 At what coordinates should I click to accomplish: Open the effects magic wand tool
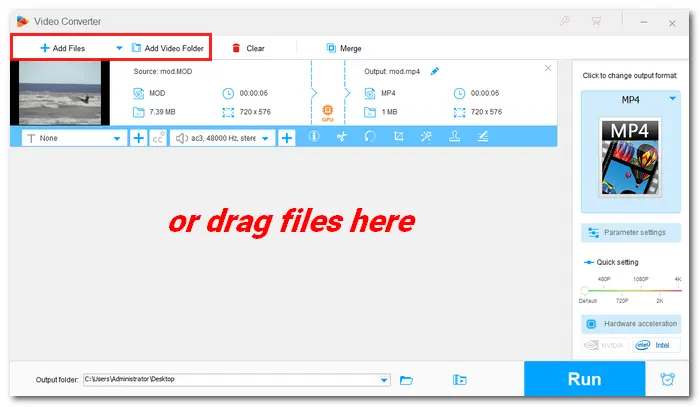click(426, 136)
